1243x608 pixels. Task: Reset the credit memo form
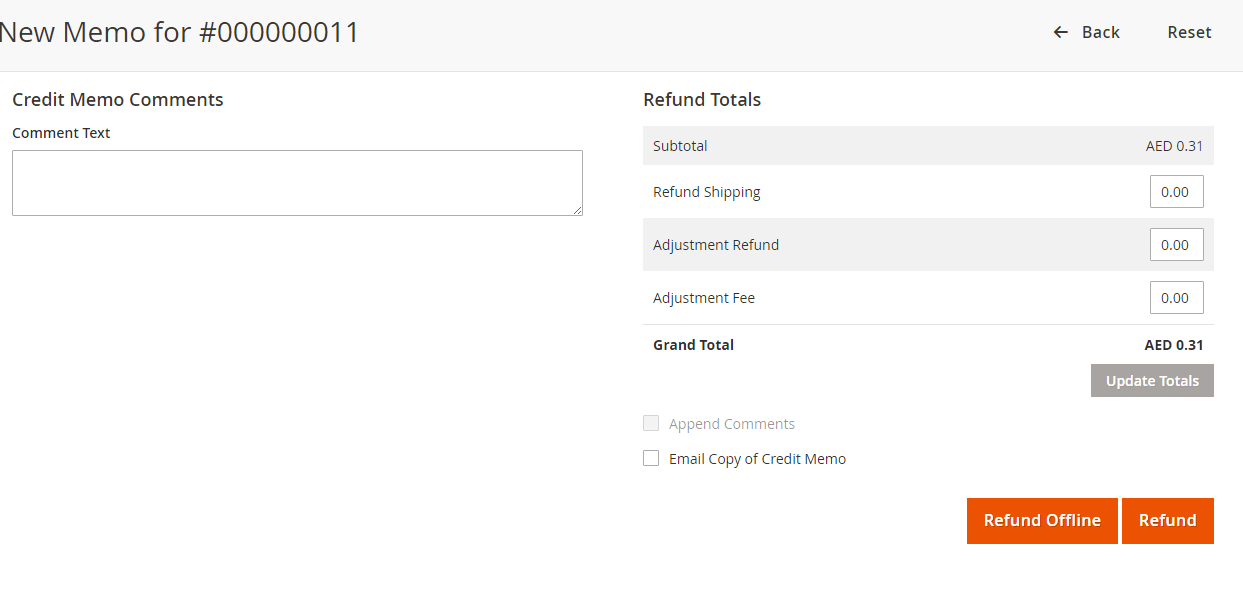pyautogui.click(x=1189, y=33)
